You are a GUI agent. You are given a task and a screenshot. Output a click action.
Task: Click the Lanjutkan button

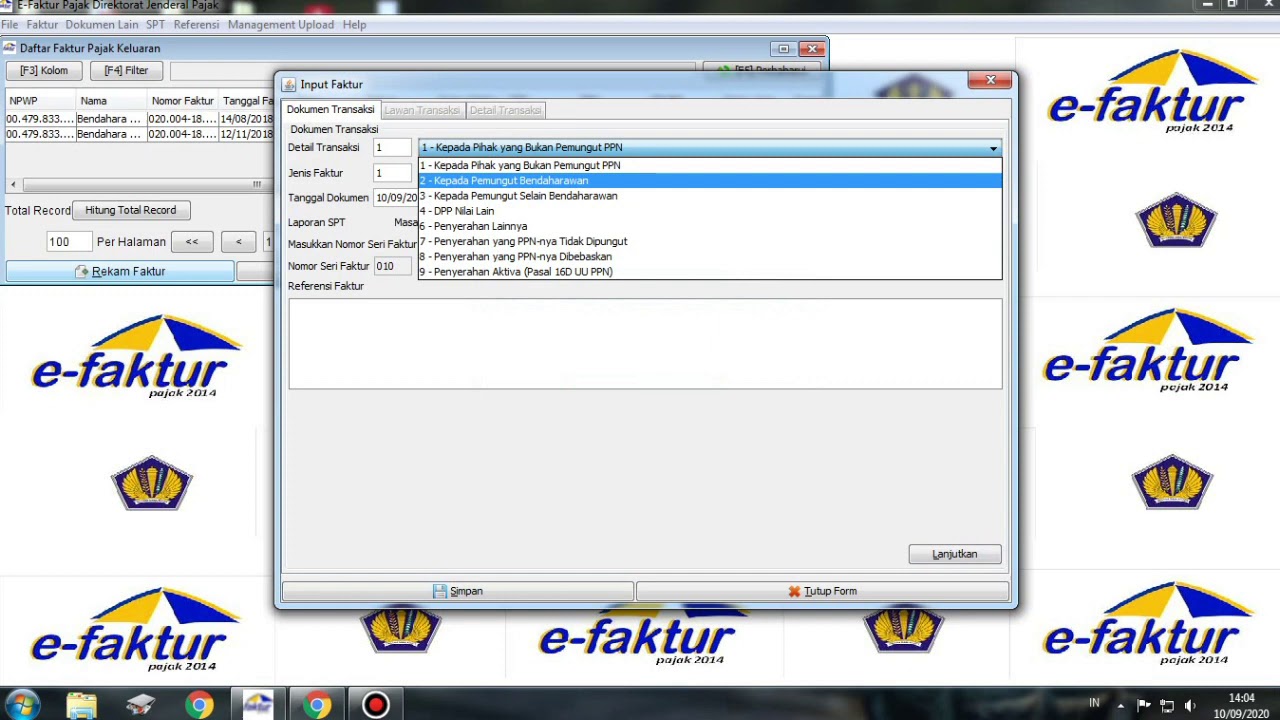(955, 554)
